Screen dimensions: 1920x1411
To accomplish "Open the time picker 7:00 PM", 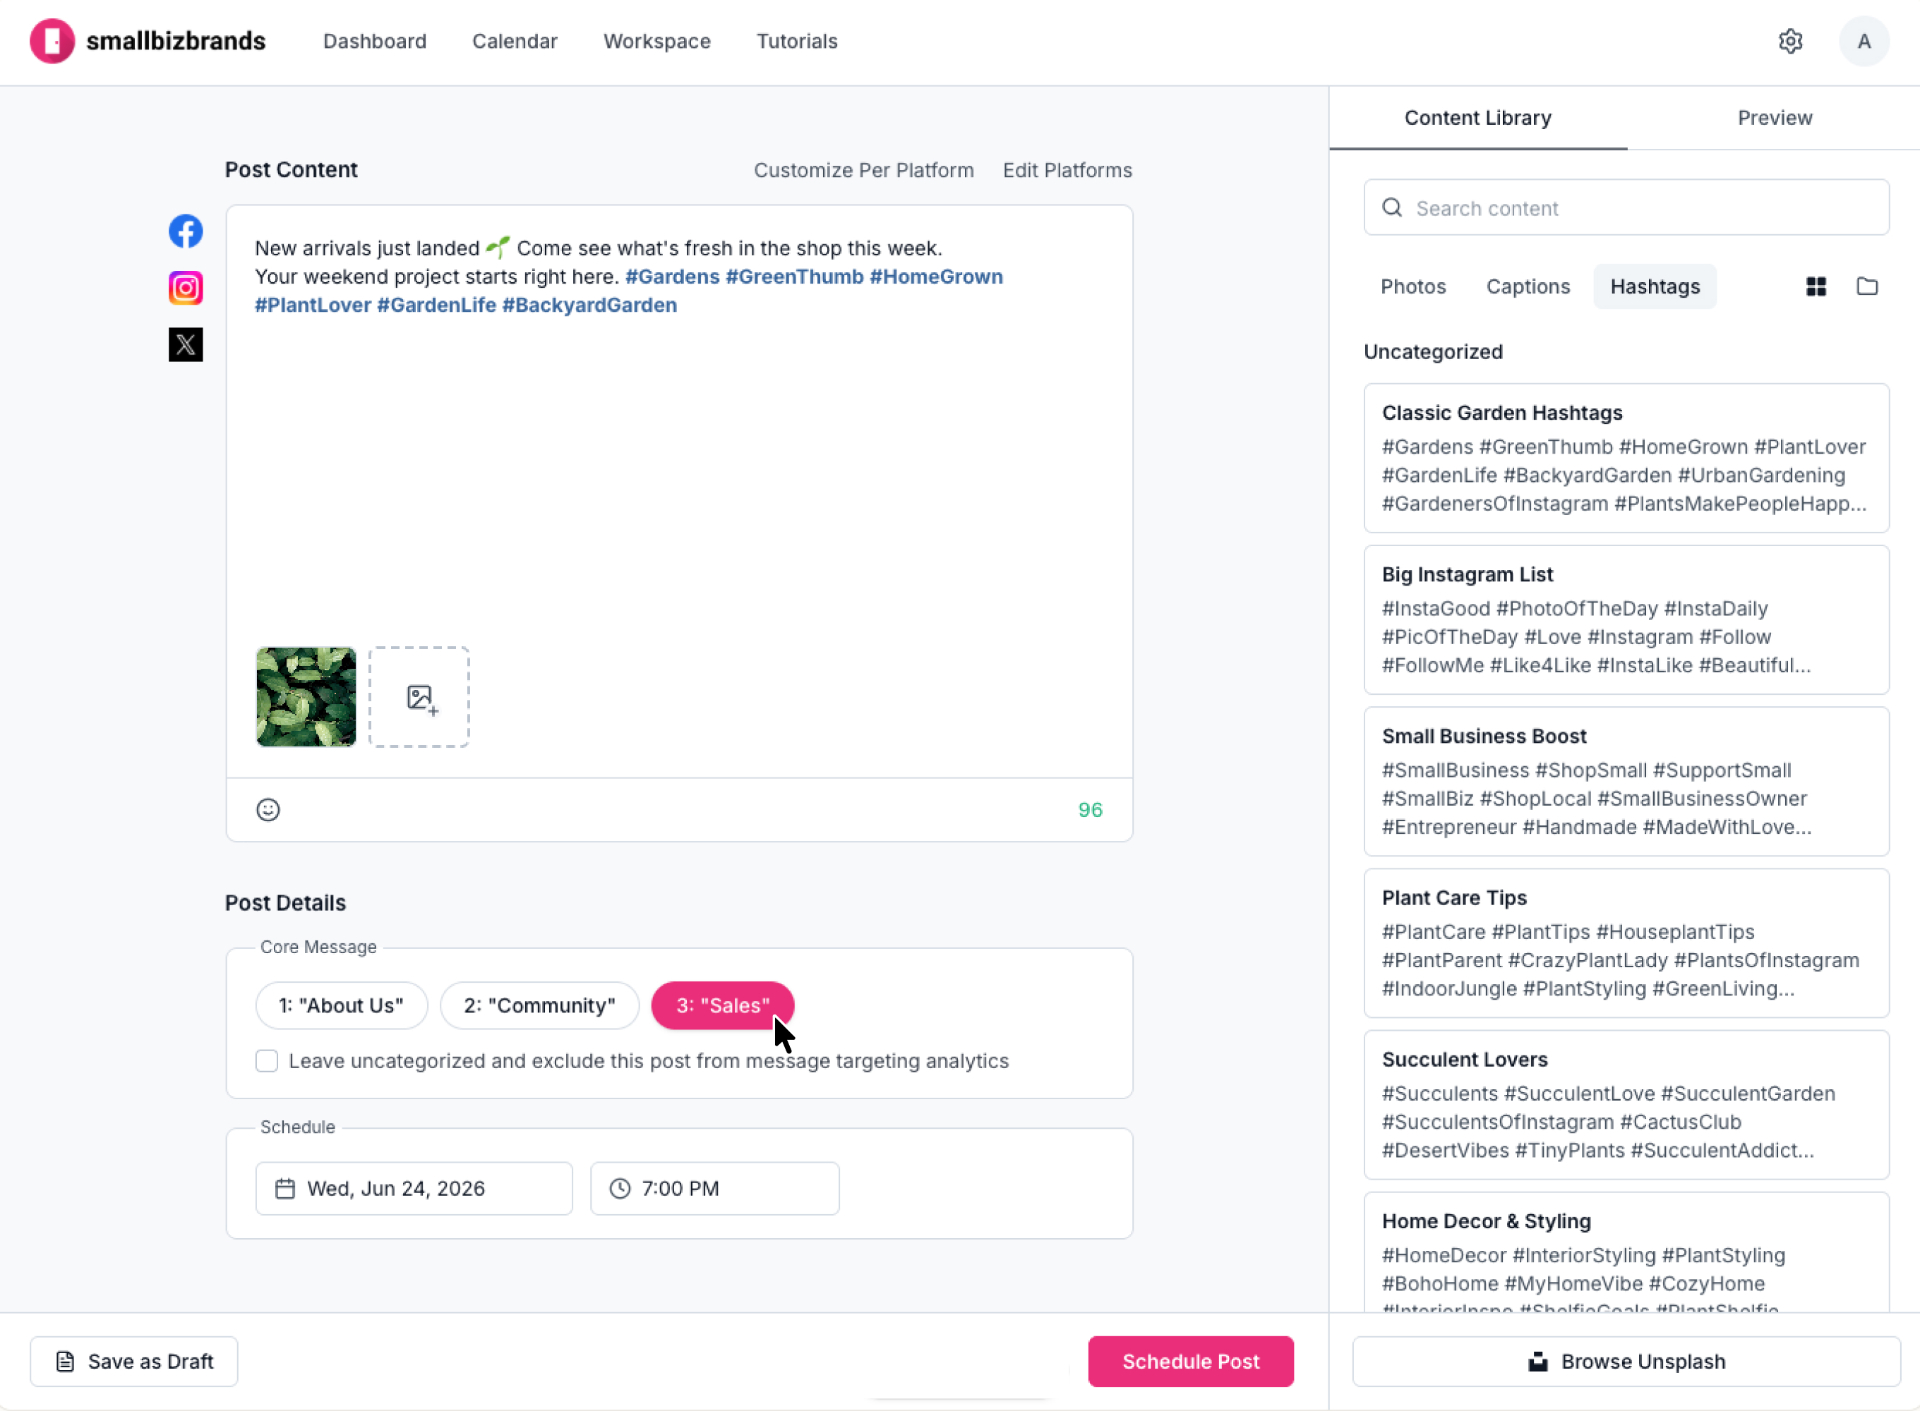I will tap(714, 1188).
